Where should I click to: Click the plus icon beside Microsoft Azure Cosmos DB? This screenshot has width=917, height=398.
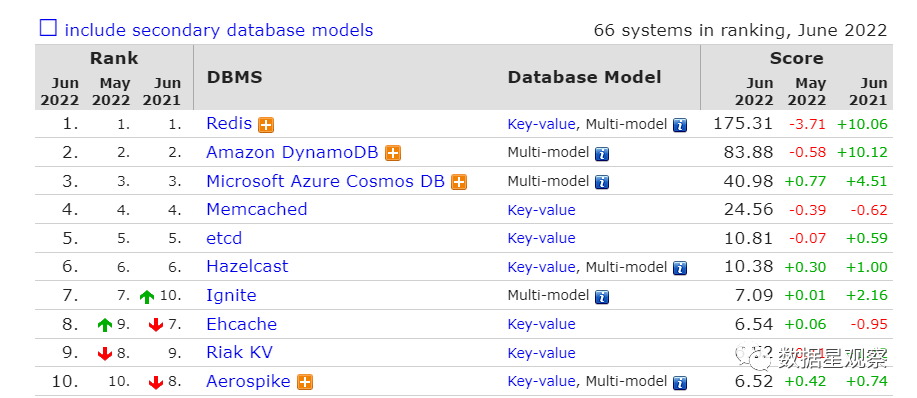pyautogui.click(x=459, y=182)
